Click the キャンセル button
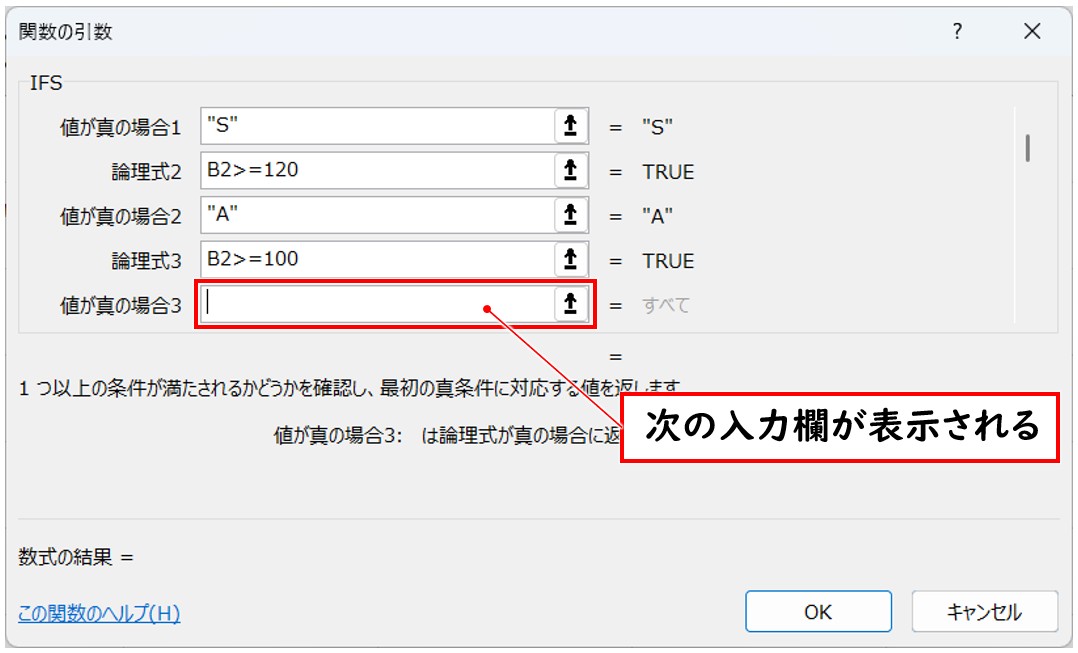This screenshot has height=653, width=1078. (984, 611)
